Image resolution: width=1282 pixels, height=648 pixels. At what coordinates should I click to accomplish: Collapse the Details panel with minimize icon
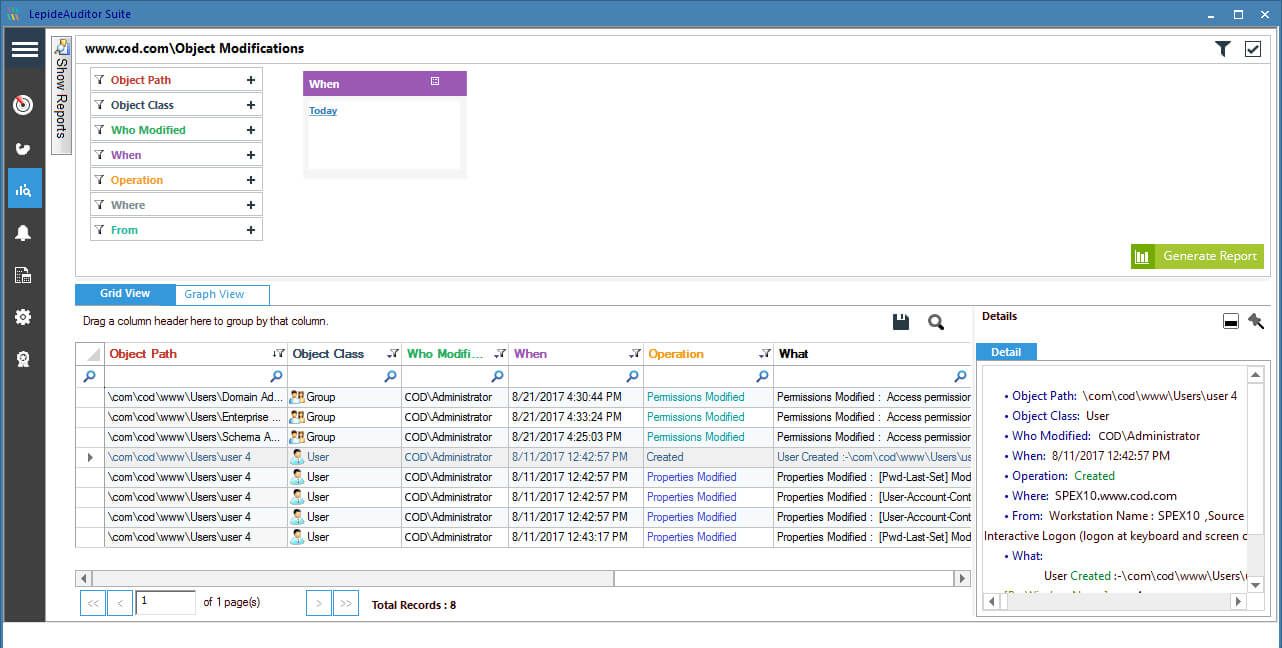coord(1231,321)
